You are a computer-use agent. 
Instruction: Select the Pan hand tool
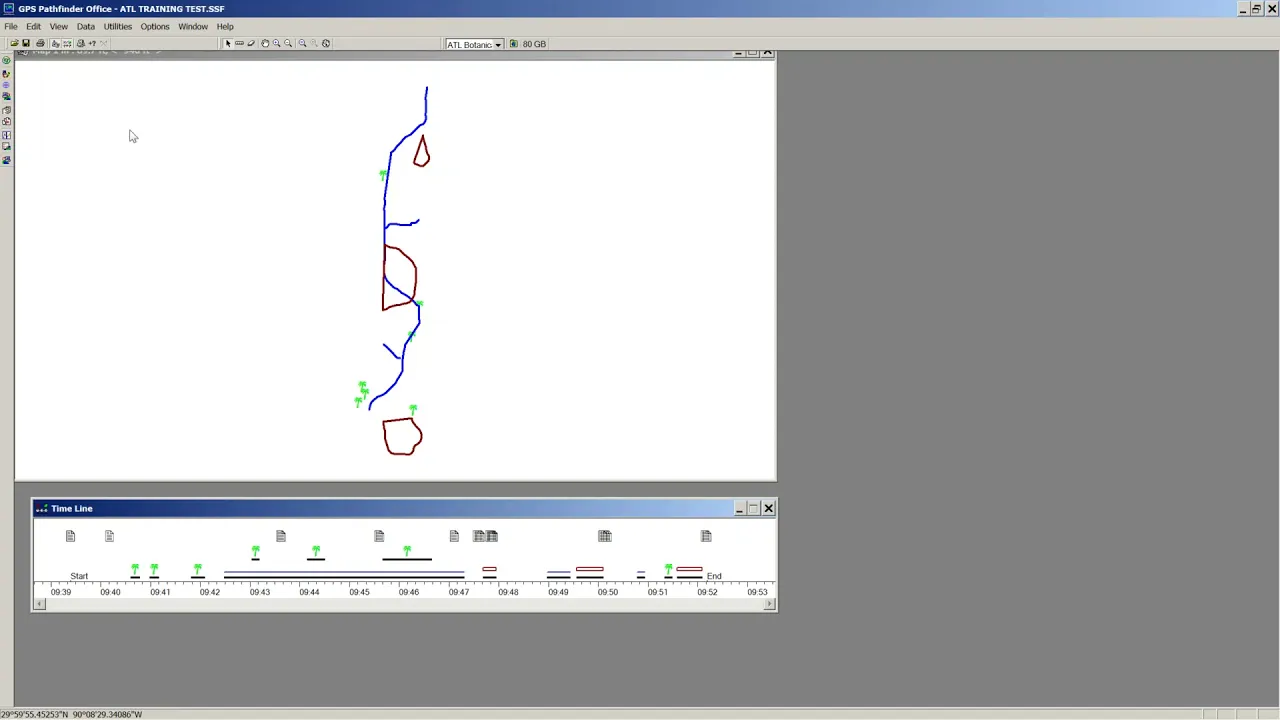pyautogui.click(x=265, y=43)
